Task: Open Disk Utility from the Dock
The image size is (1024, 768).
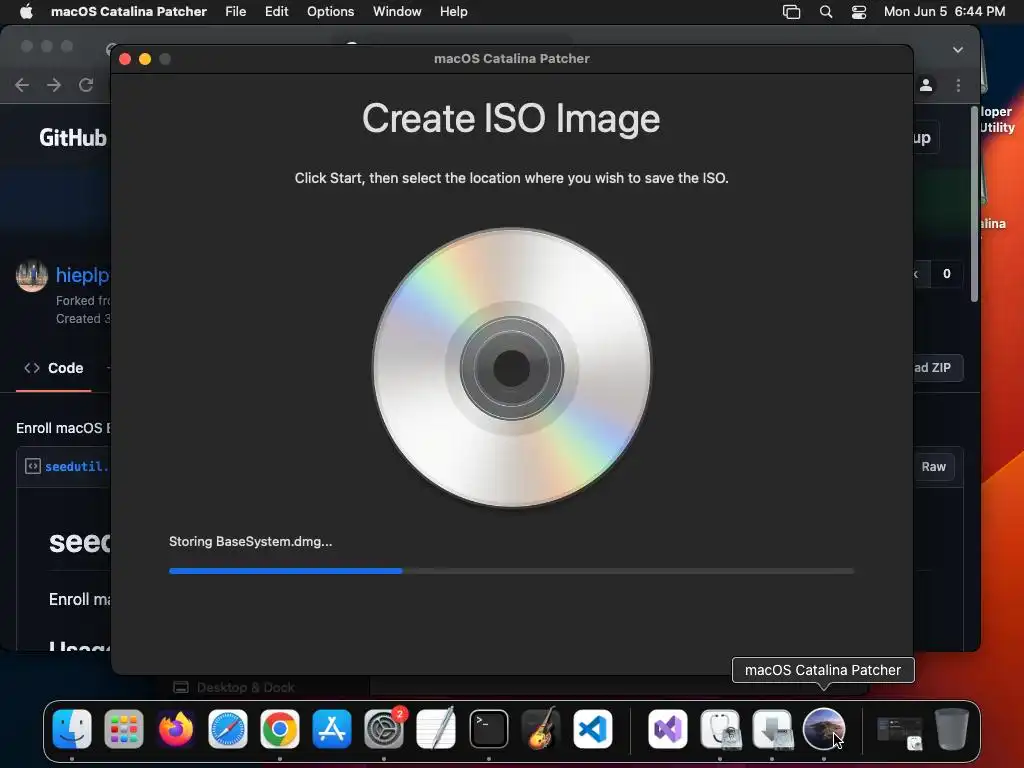Action: pyautogui.click(x=720, y=729)
